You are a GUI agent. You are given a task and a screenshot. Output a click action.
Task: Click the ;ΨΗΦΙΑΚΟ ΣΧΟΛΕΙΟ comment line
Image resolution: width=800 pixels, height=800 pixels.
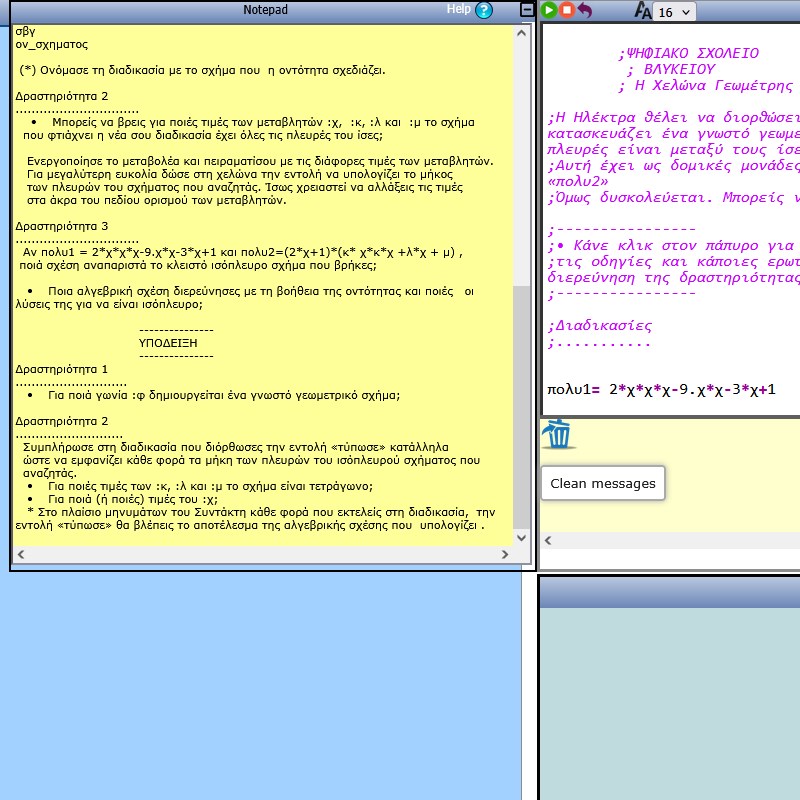tap(688, 53)
